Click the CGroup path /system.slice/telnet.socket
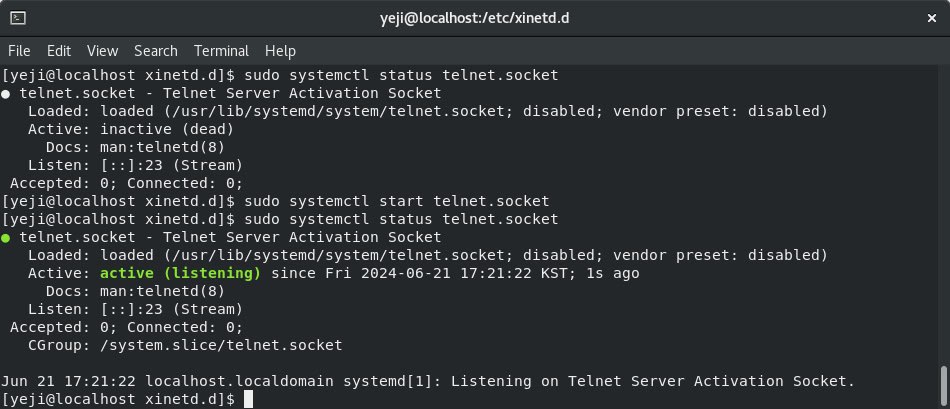This screenshot has height=409, width=950. point(221,345)
